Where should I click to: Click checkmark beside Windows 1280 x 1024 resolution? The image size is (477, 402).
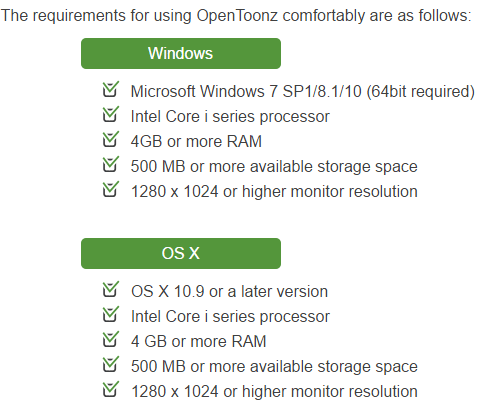111,189
